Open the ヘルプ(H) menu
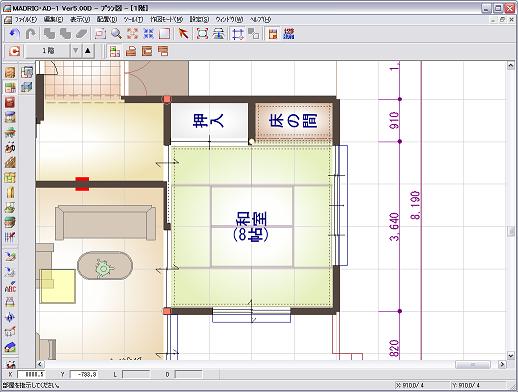Viewport: 518px width, 392px height. 261,19
